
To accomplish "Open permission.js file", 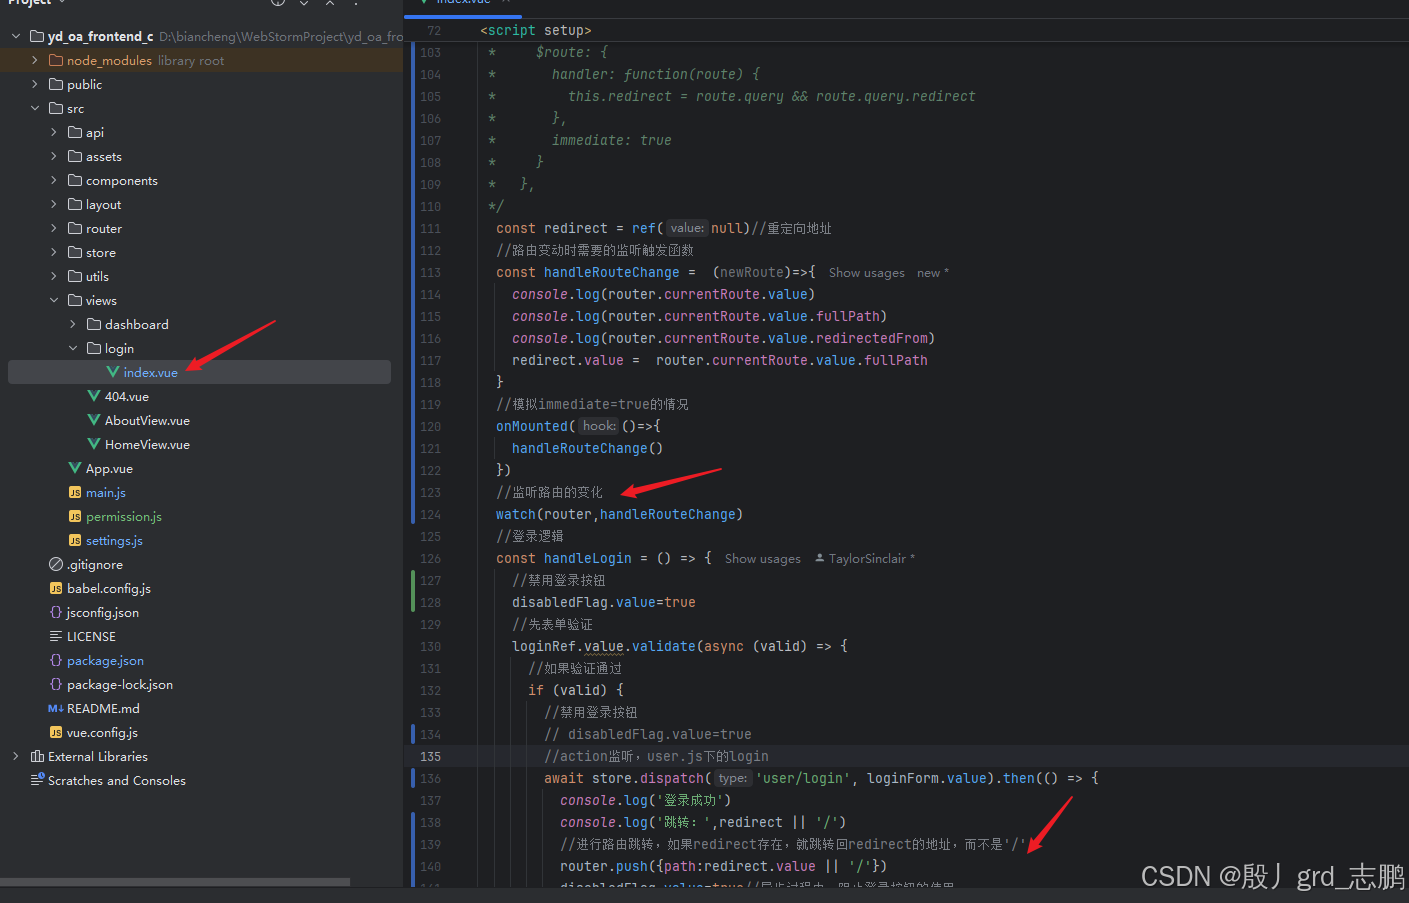I will coord(124,517).
